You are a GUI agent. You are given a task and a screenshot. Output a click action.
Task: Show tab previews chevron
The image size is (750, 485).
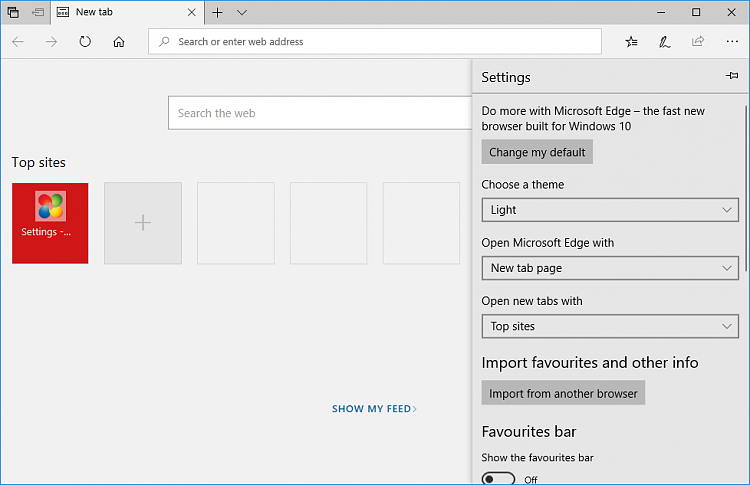click(242, 12)
